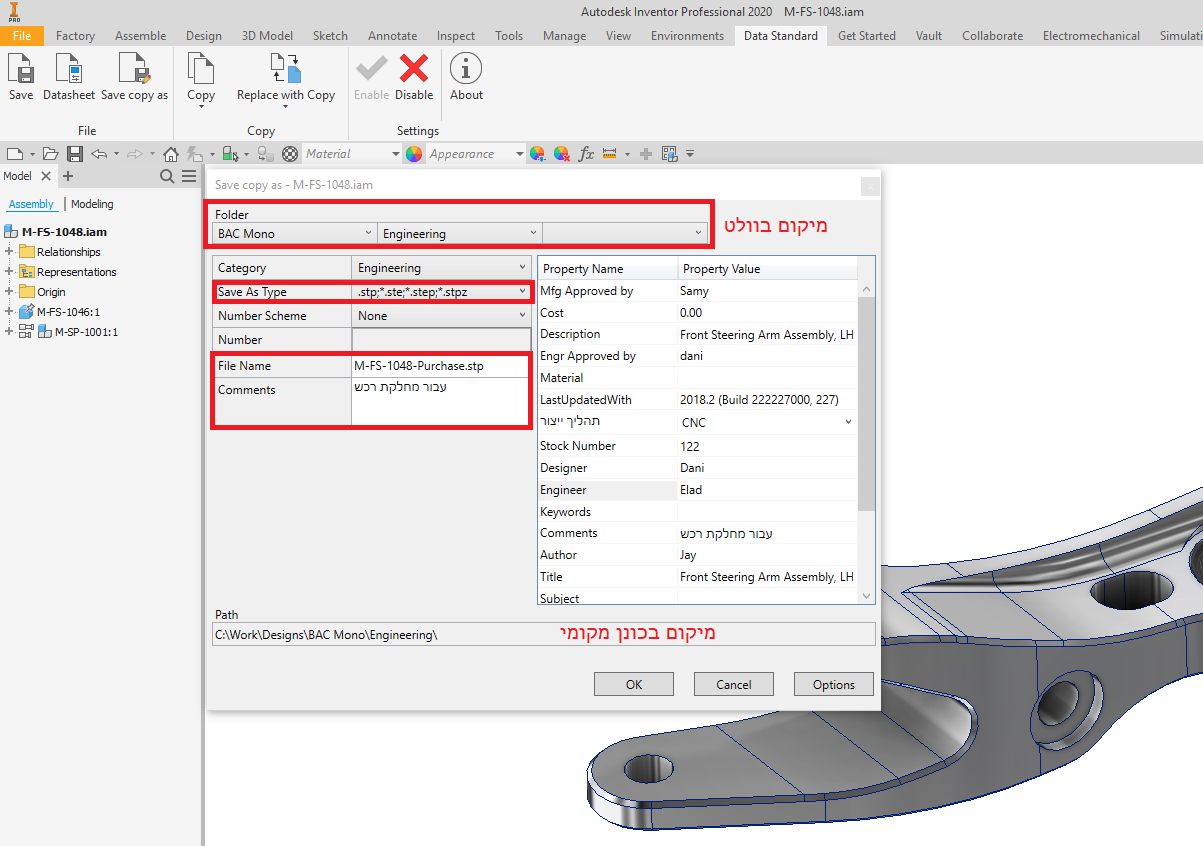Expand the M-FS-1046:1 tree node

[x=9, y=312]
